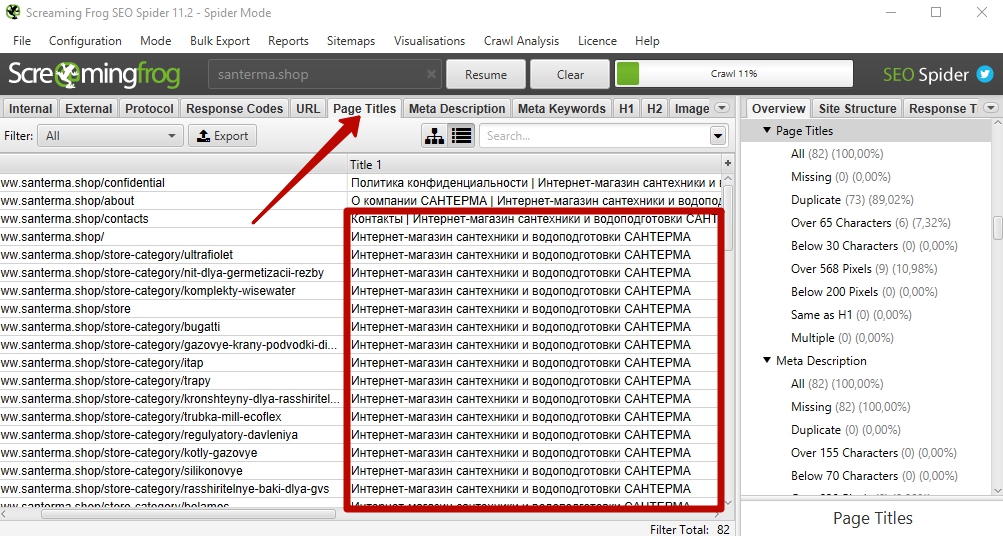This screenshot has height=536, width=1003.
Task: Collapse Page Titles tree section
Action: click(x=766, y=130)
